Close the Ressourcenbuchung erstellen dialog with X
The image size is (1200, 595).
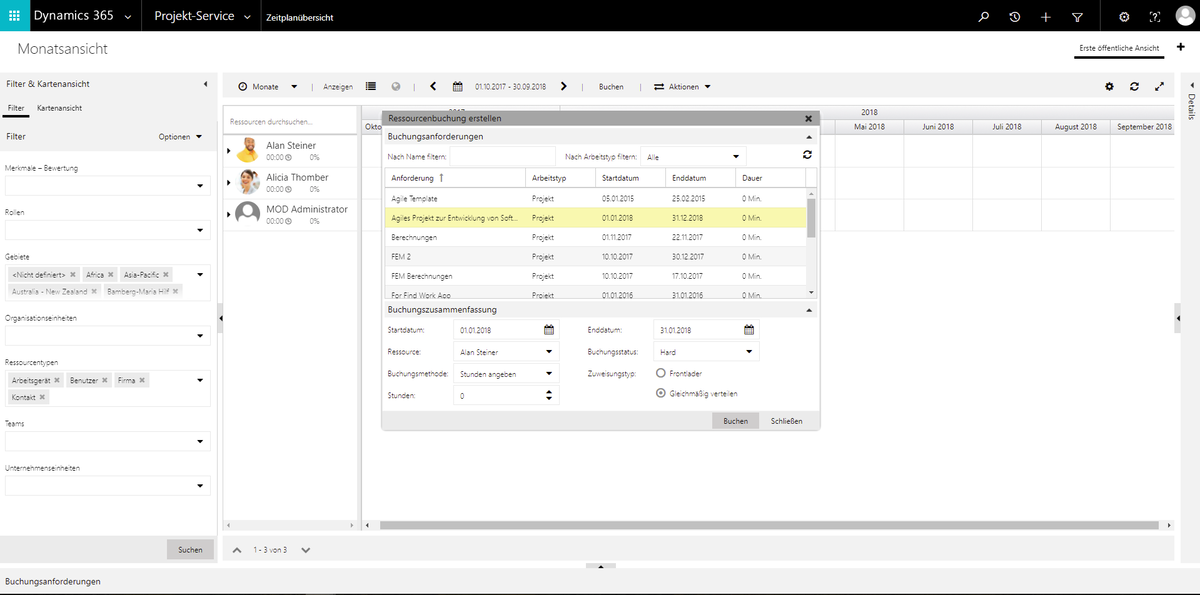point(808,118)
